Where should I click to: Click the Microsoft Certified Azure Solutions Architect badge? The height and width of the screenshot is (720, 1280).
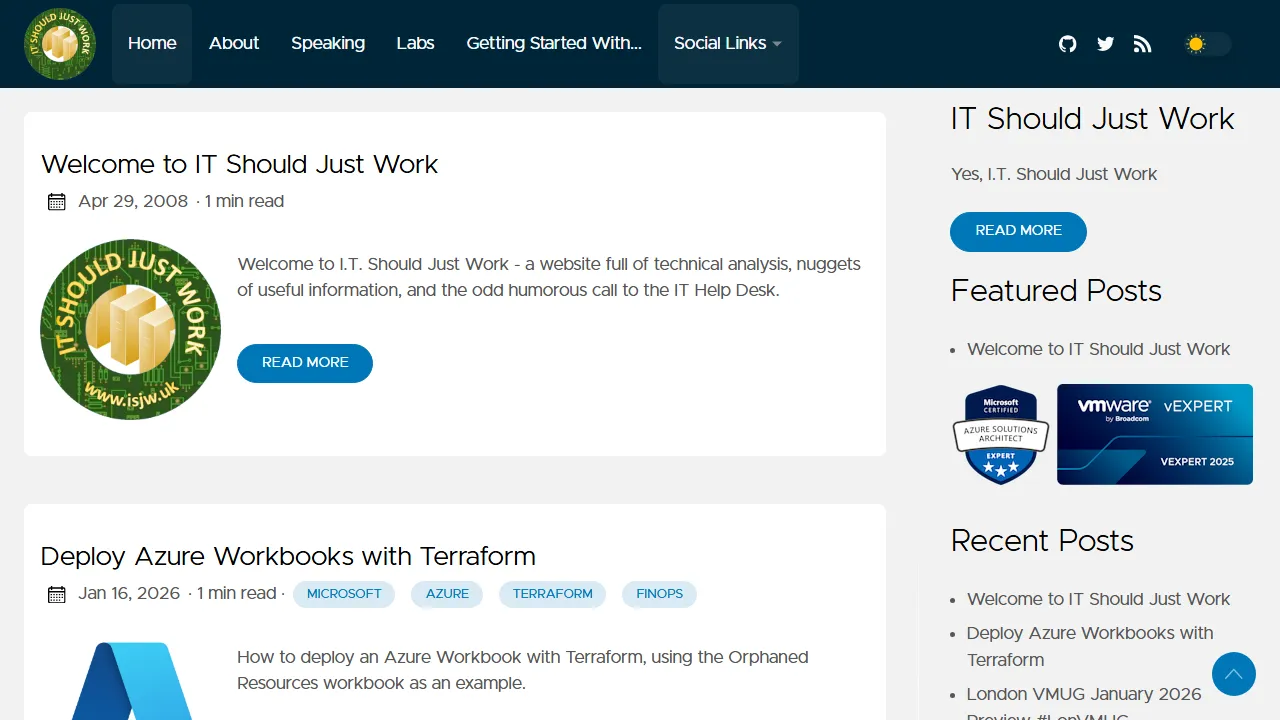click(1000, 434)
